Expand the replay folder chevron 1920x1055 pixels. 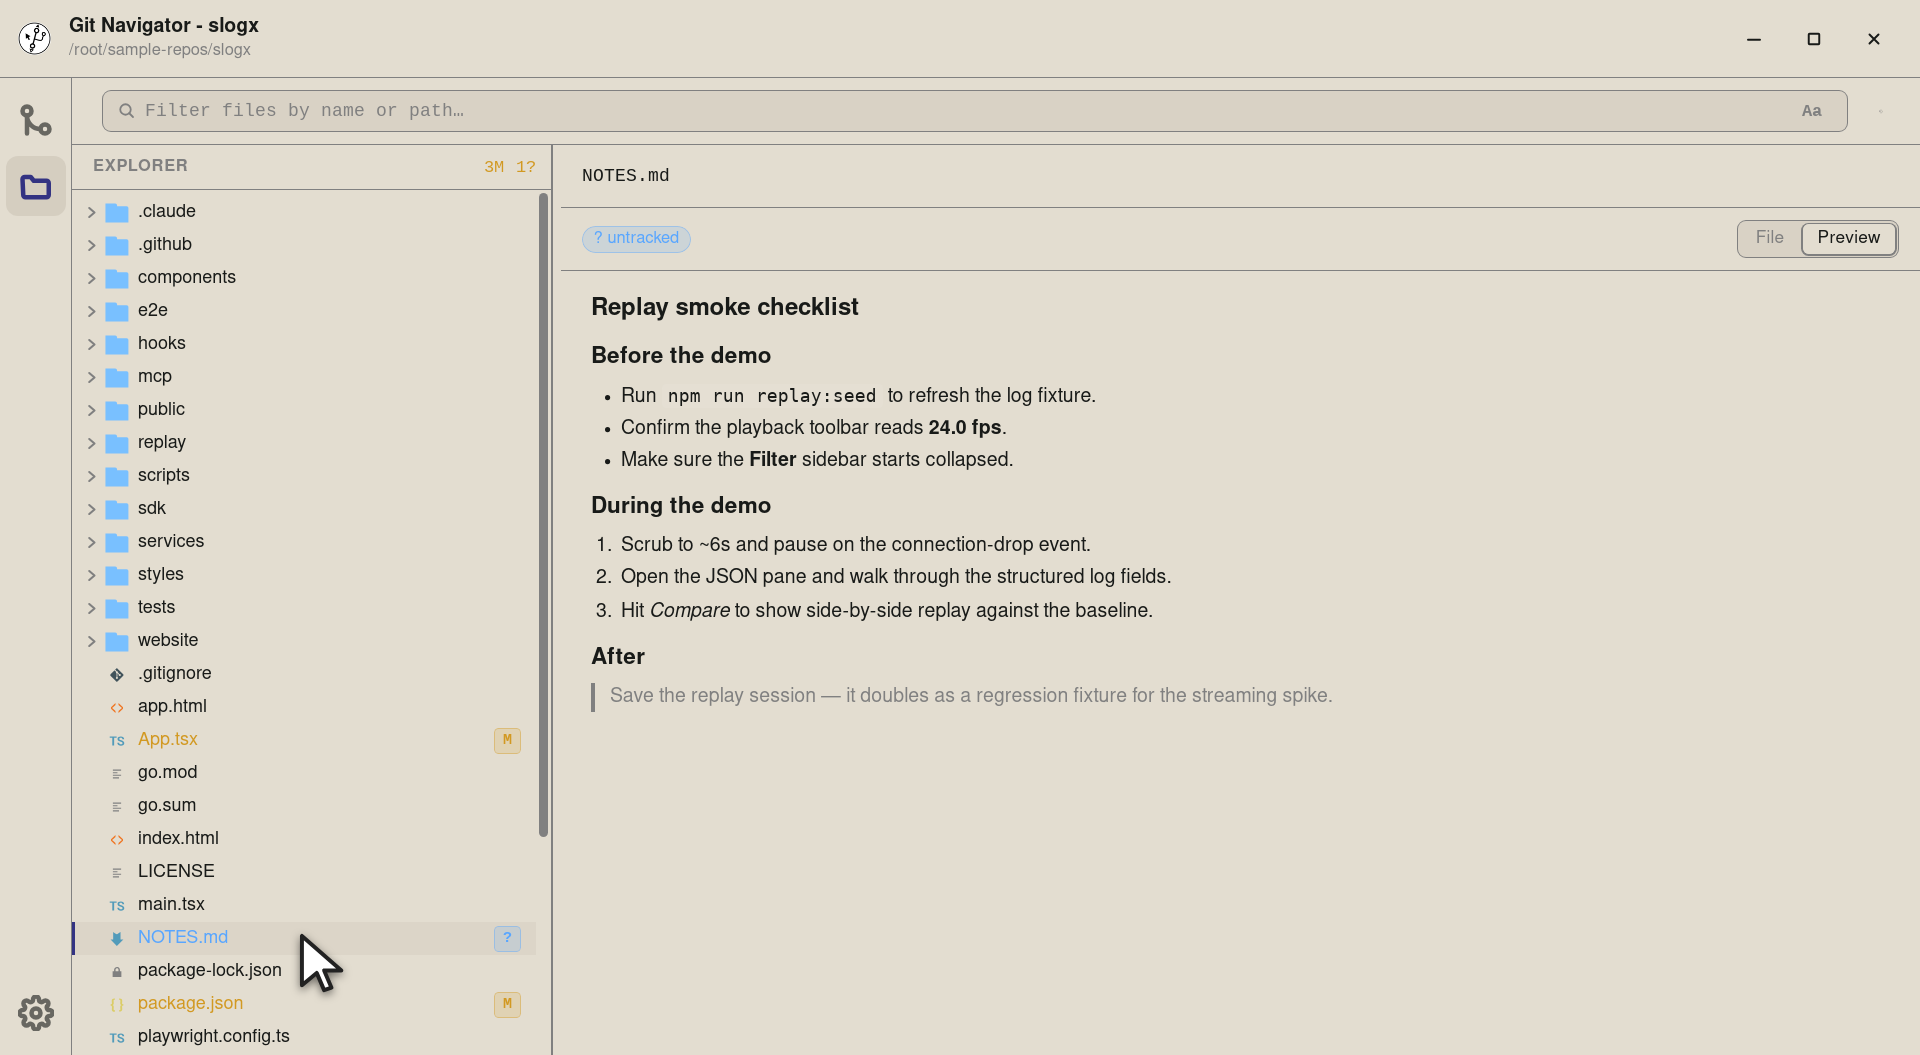pos(91,443)
